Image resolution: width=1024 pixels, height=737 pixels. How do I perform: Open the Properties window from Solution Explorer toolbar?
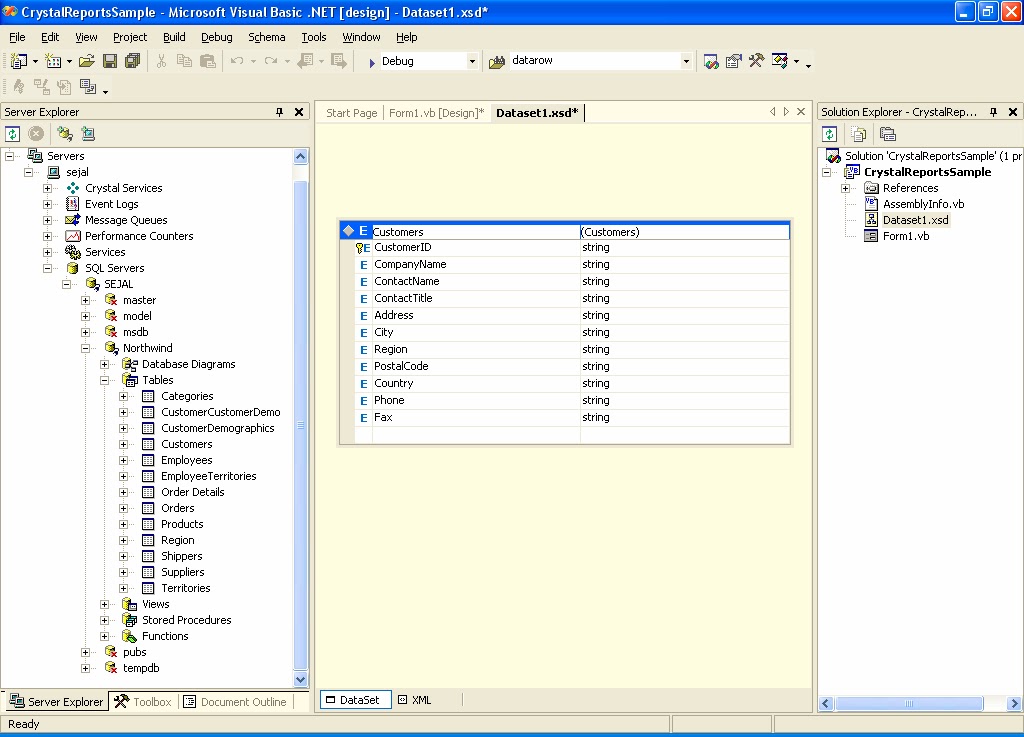887,133
